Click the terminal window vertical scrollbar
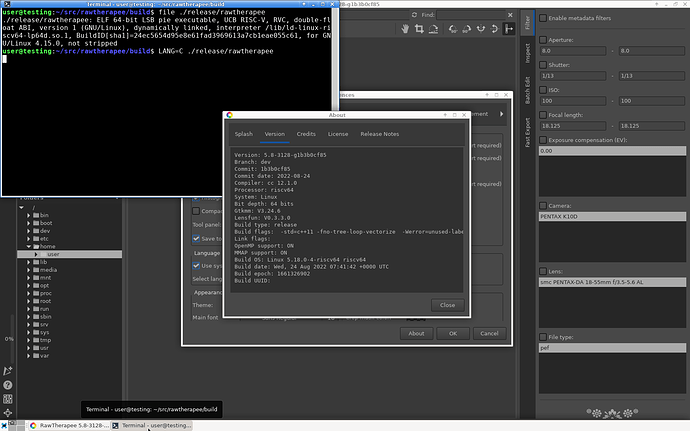 (x=335, y=59)
